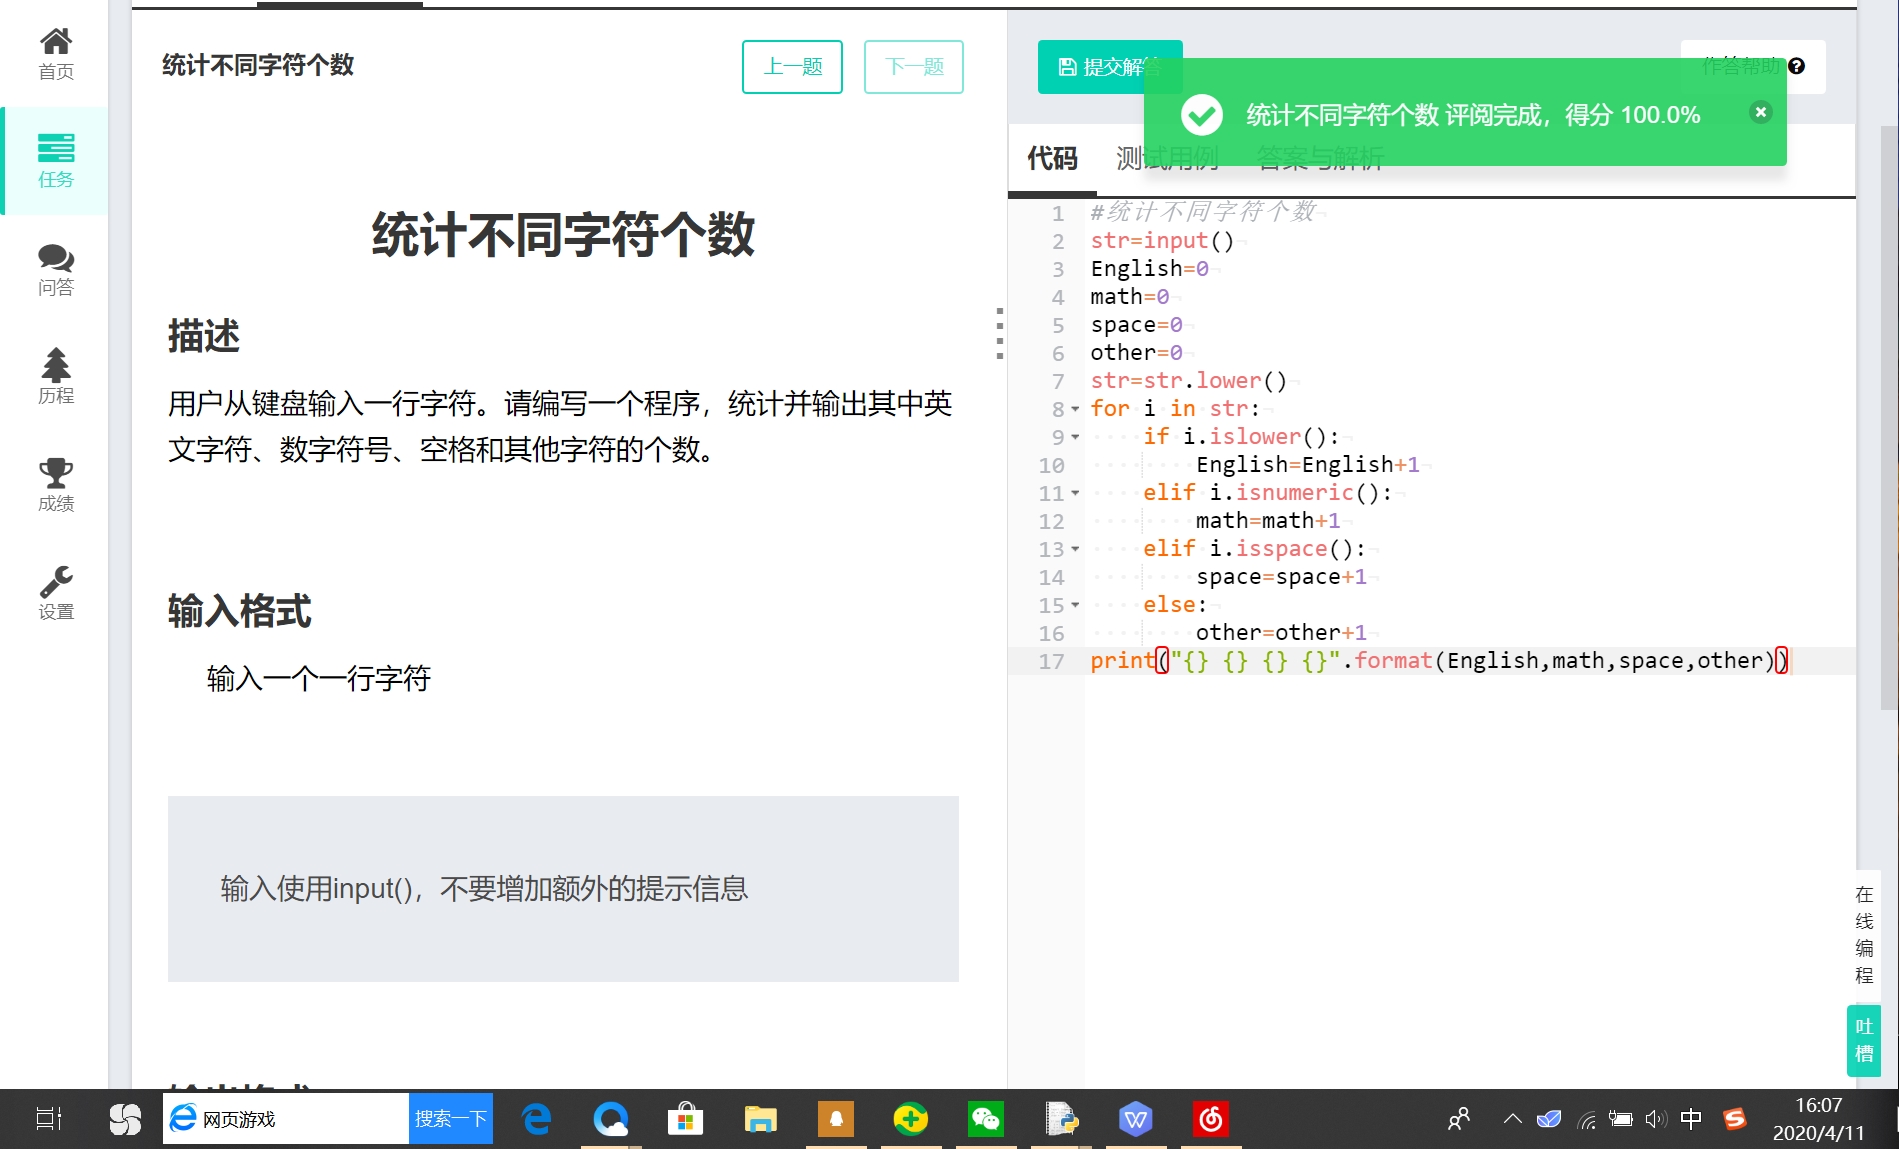Open File Explorer from the taskbar
1899x1149 pixels.
click(761, 1119)
